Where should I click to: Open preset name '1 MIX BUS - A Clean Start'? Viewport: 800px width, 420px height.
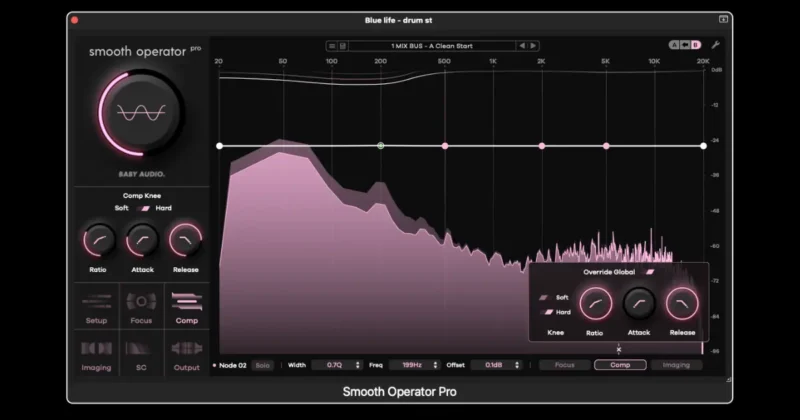[432, 46]
